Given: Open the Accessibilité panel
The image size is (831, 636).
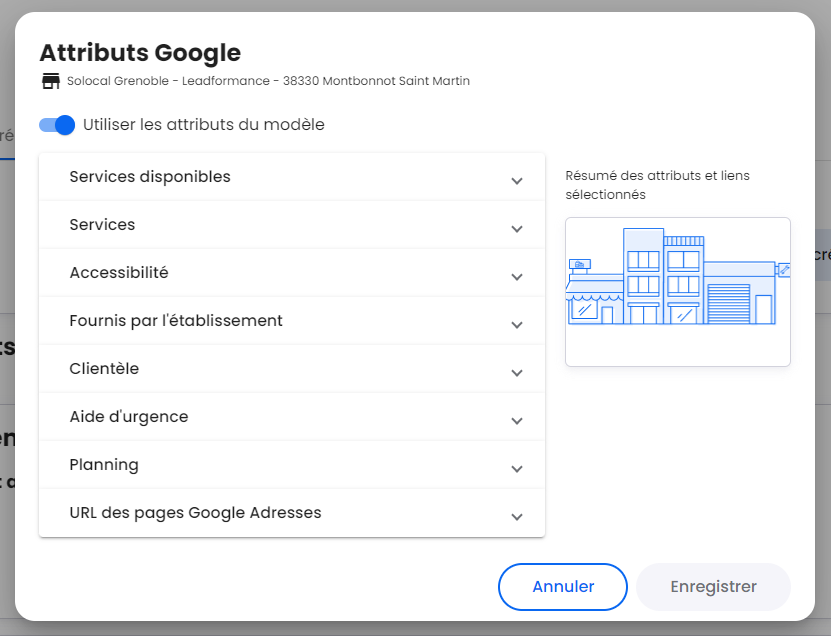Looking at the screenshot, I should pos(292,272).
